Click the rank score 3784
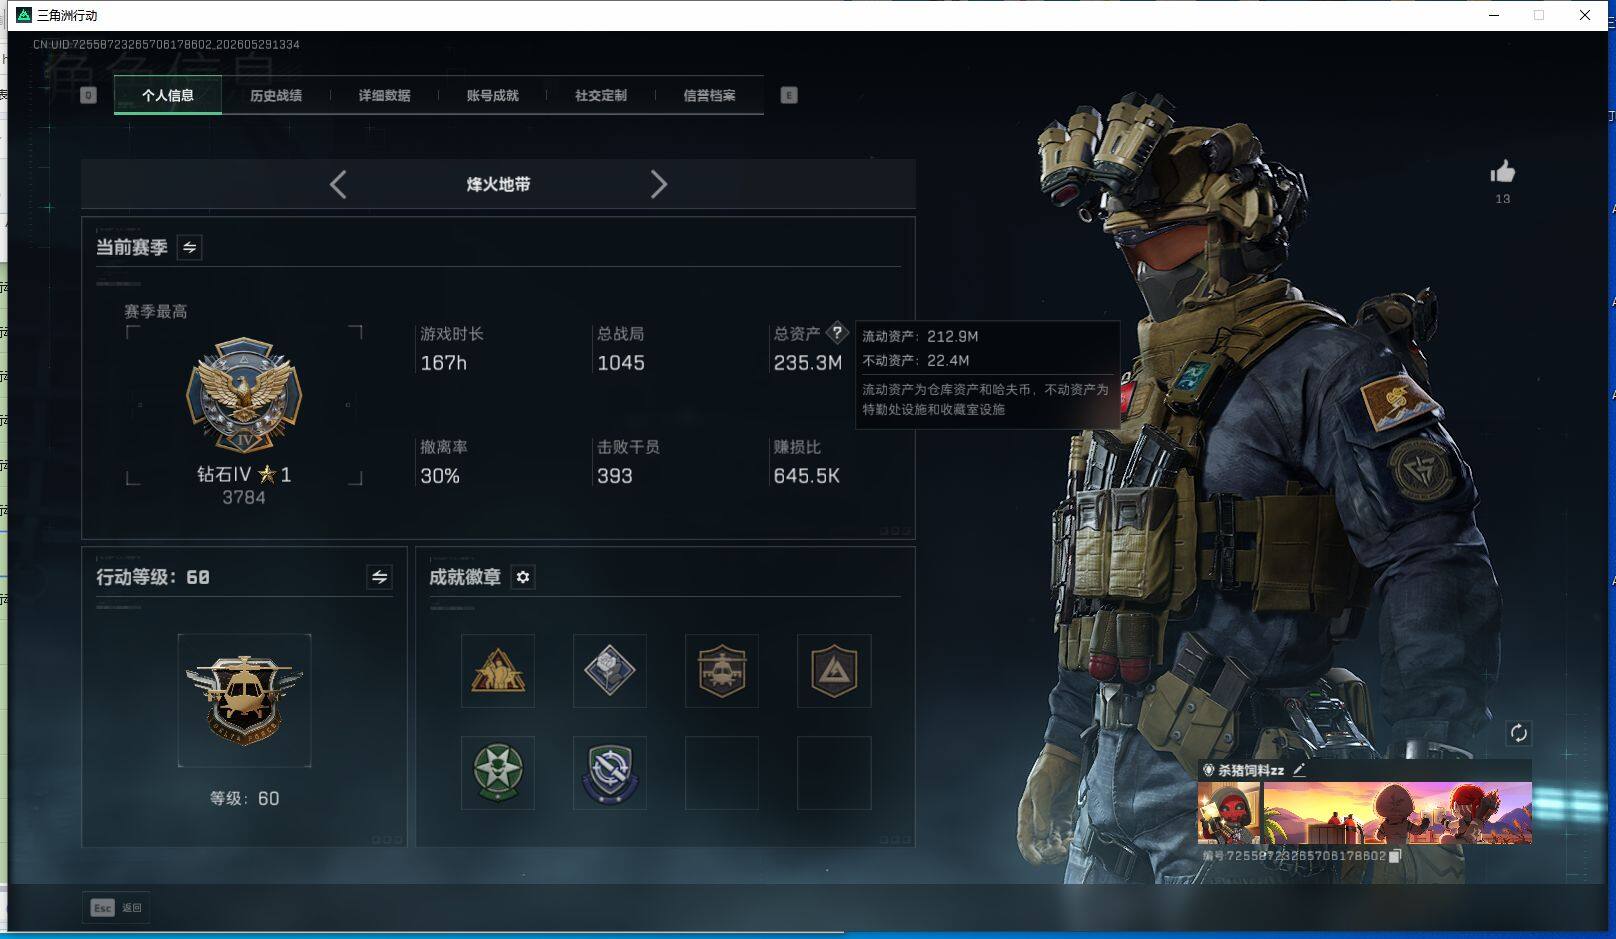The width and height of the screenshot is (1616, 939). tap(244, 497)
